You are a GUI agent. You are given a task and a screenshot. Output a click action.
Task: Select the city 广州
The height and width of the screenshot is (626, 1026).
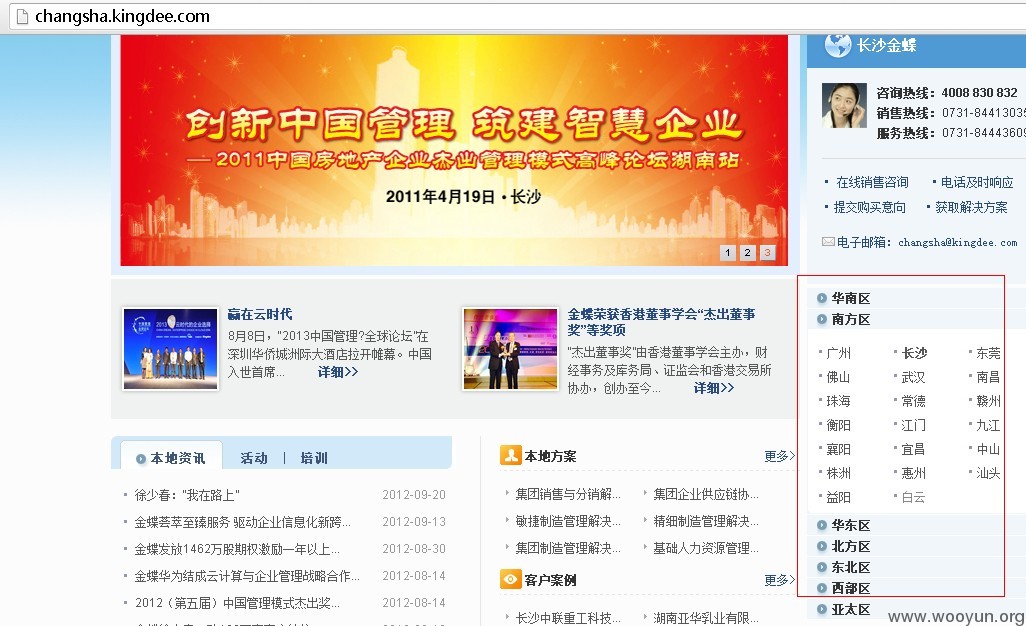coord(838,353)
